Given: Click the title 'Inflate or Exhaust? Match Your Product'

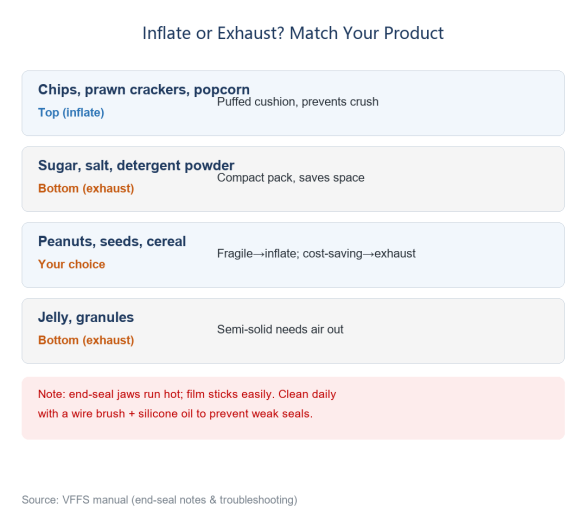Looking at the screenshot, I should [x=293, y=33].
